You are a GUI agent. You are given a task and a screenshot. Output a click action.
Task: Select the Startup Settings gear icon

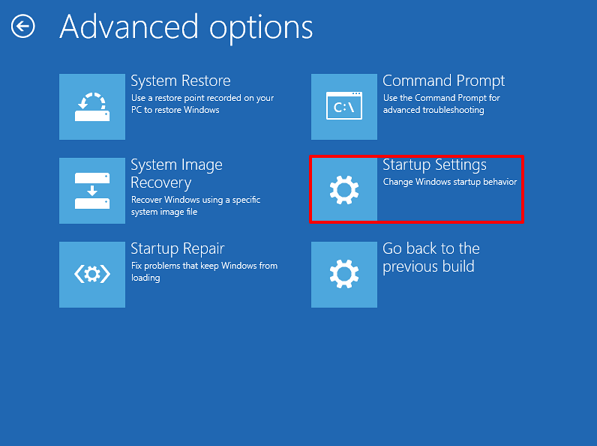[344, 190]
